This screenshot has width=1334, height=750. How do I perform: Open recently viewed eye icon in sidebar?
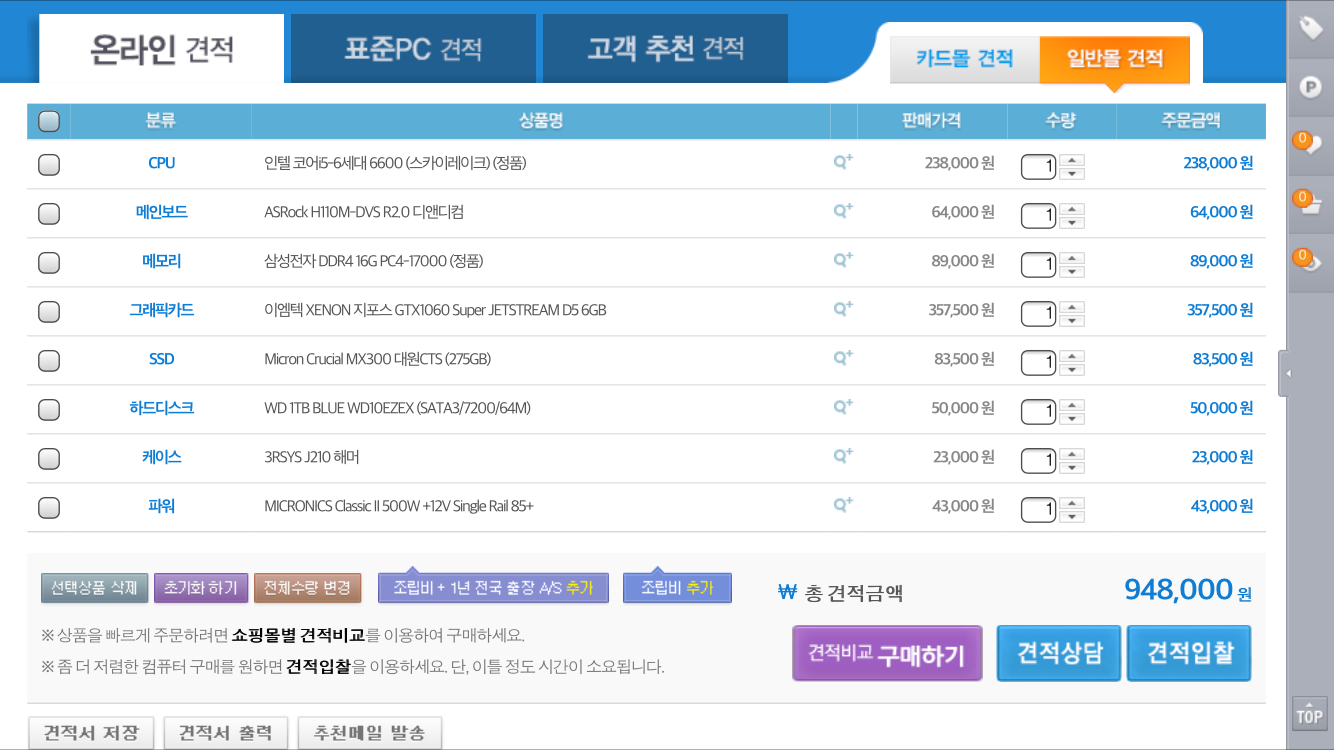(1310, 262)
